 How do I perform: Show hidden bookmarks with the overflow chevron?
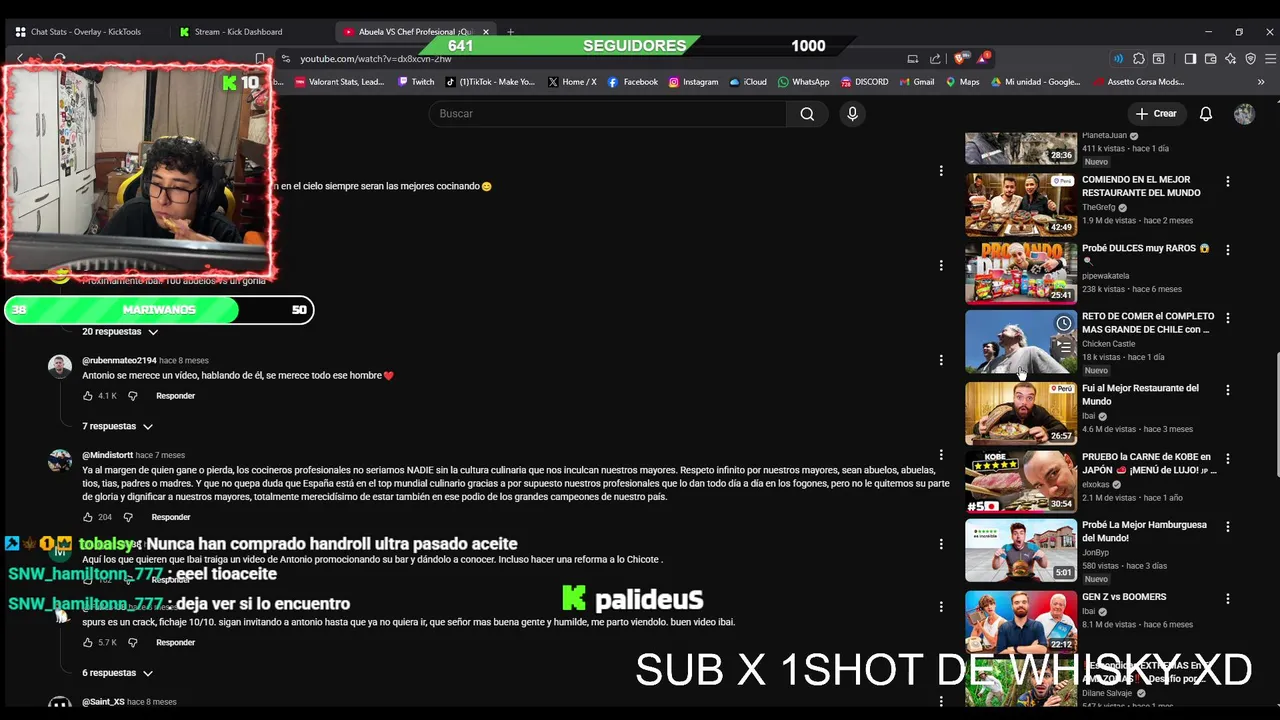click(x=1261, y=82)
